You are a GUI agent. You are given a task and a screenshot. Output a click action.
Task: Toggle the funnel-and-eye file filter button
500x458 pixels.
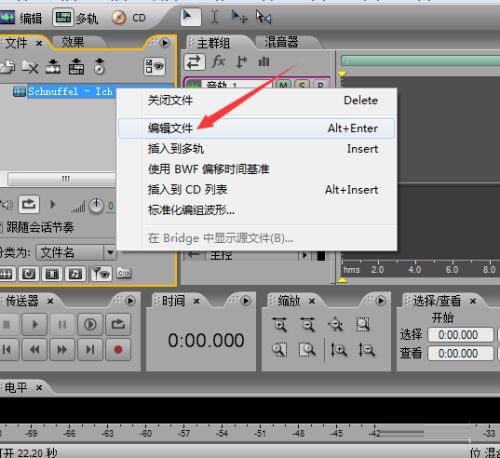point(101,274)
